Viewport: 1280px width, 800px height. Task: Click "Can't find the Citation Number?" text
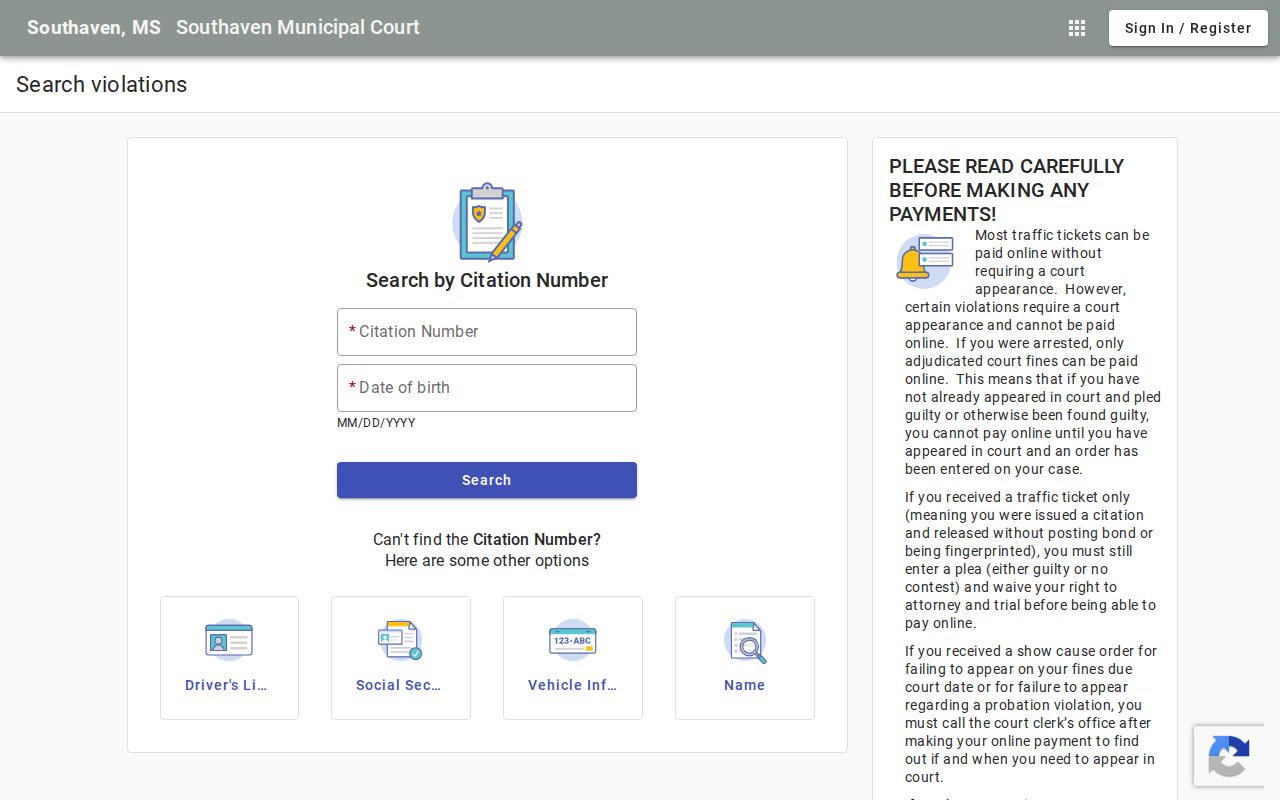point(487,539)
